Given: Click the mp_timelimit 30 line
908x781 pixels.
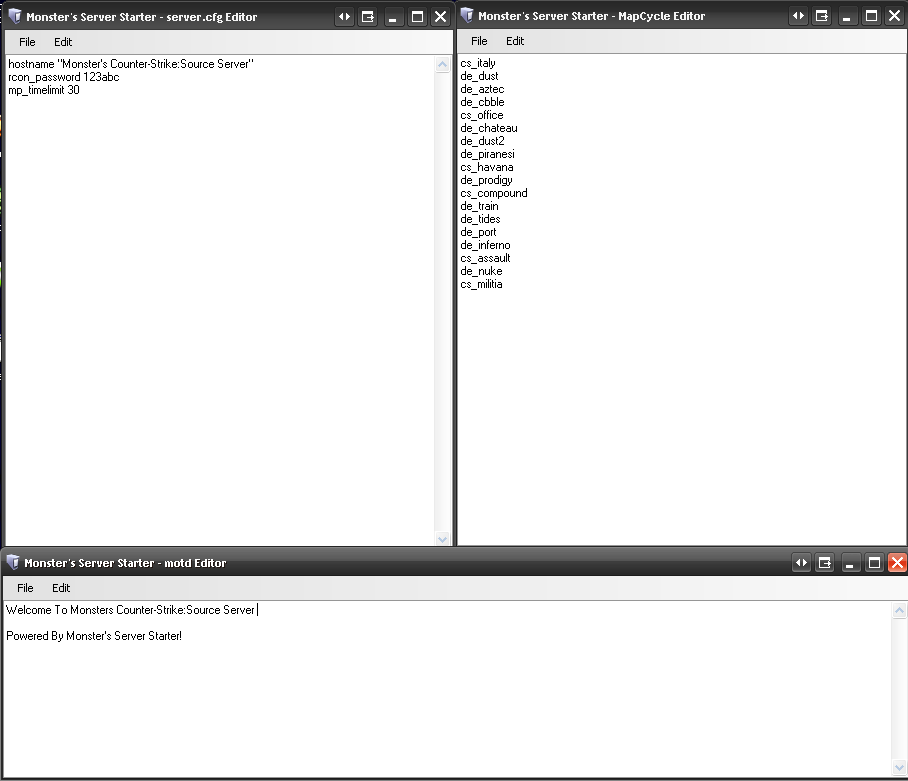Looking at the screenshot, I should tap(44, 90).
